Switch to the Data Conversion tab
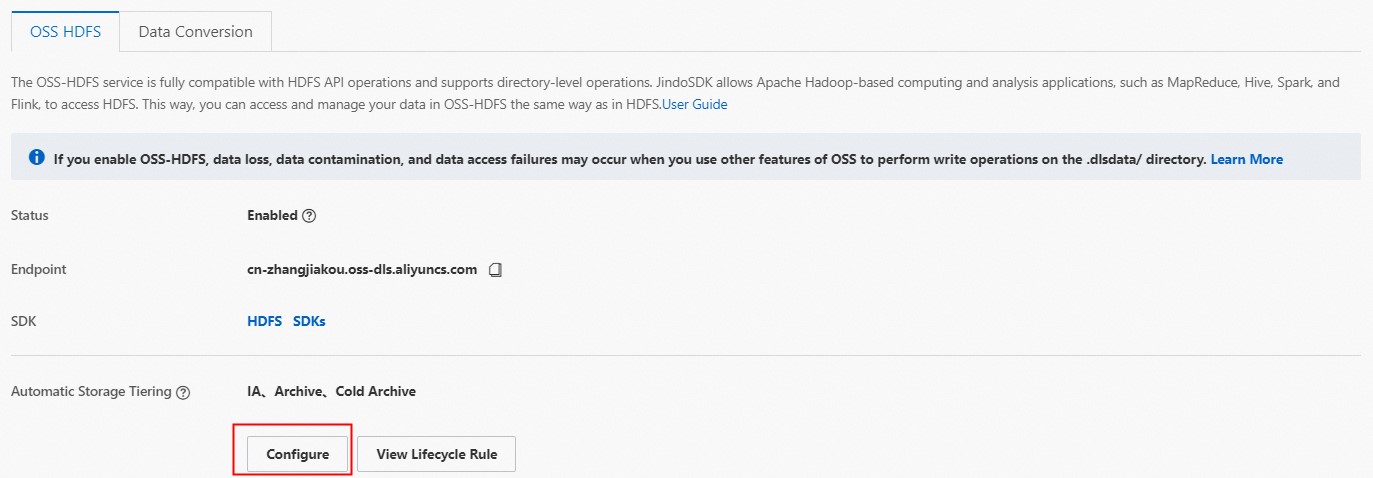 point(196,31)
